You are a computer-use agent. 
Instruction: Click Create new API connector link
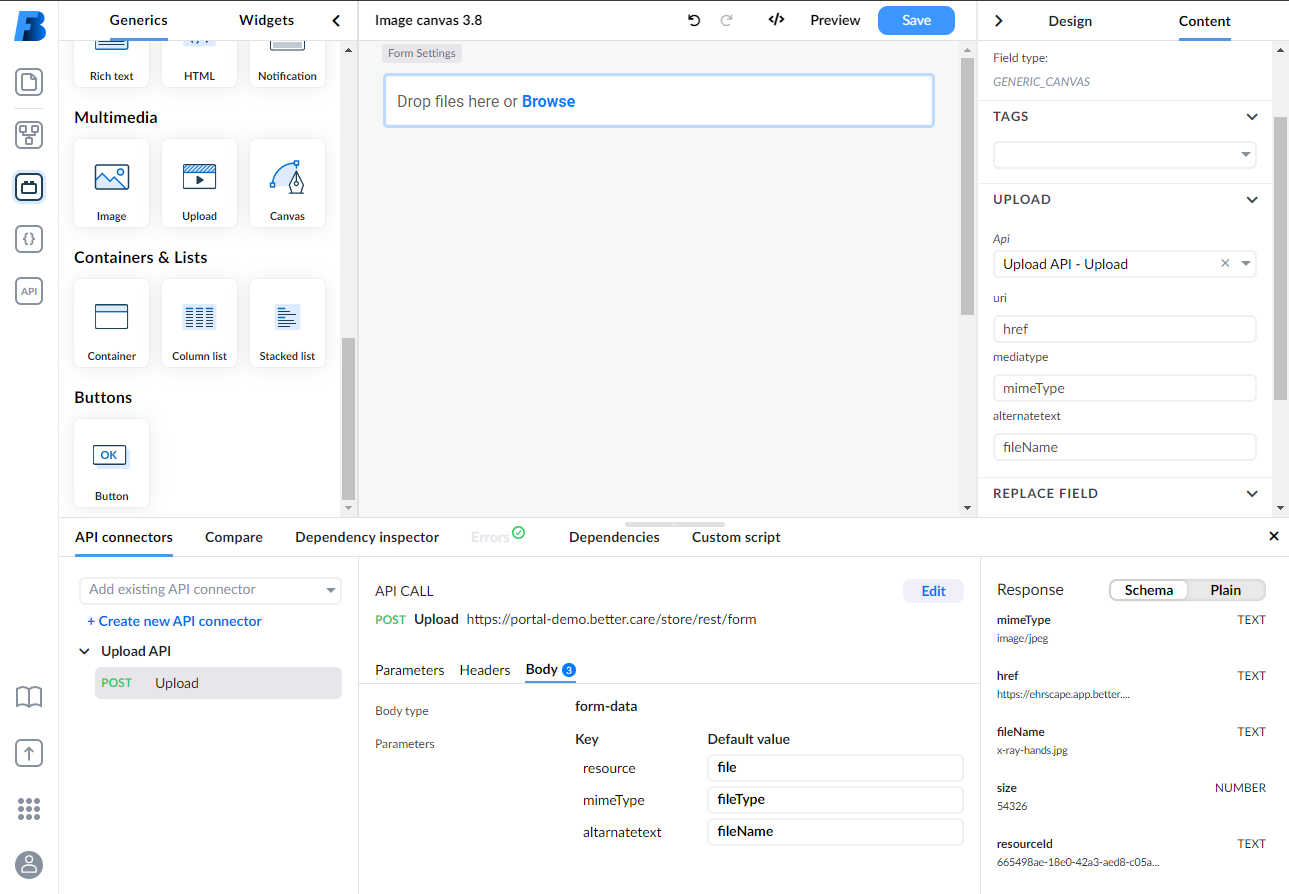tap(174, 621)
